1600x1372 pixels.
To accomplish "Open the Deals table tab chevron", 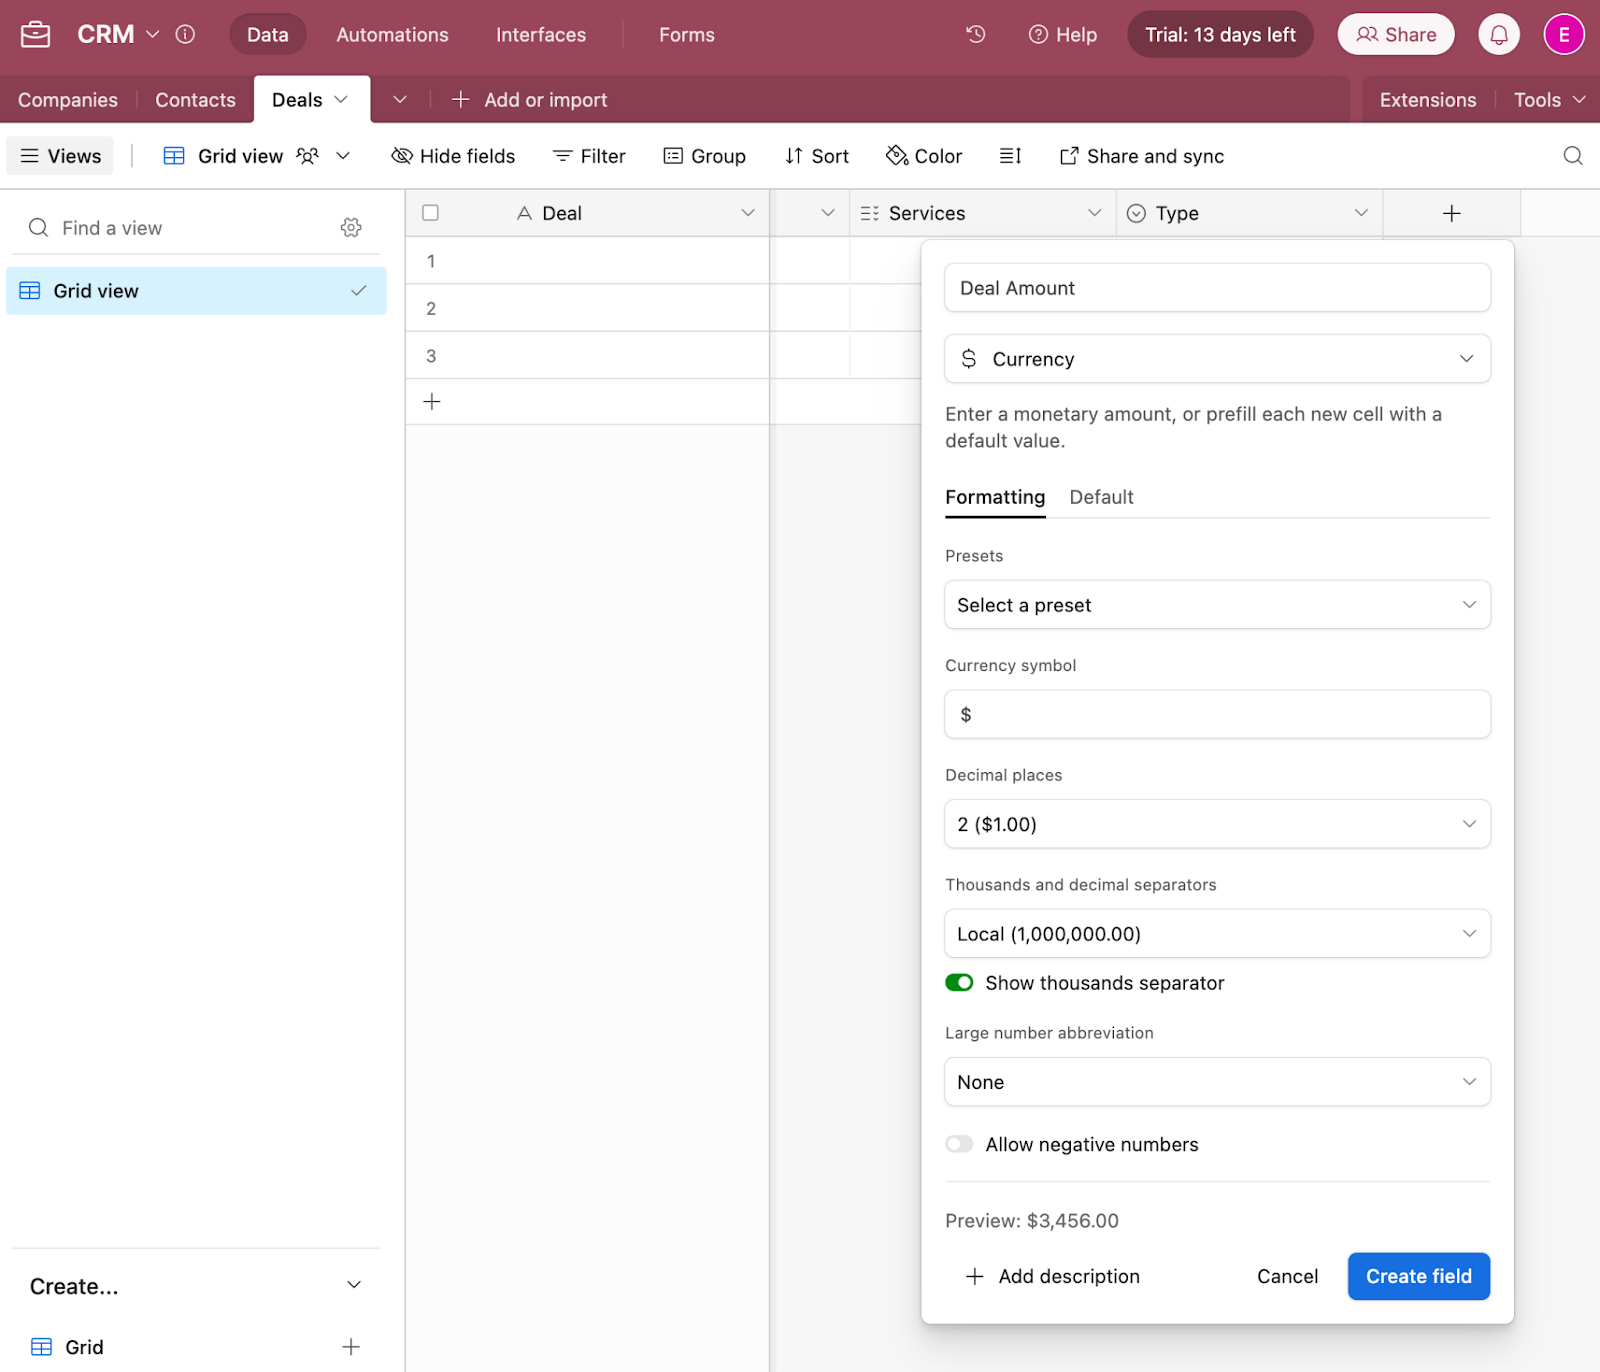I will pyautogui.click(x=341, y=99).
